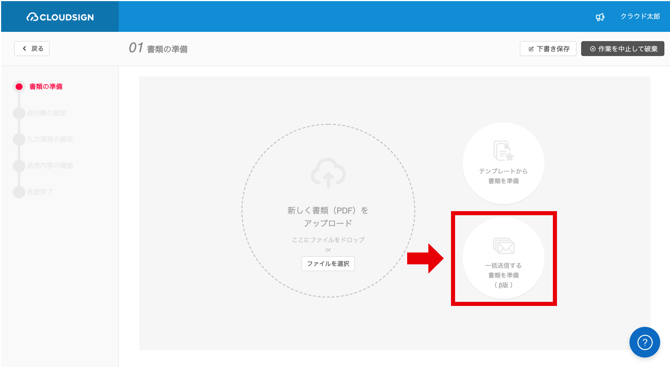Open the blue help question mark button
670x368 pixels.
pos(644,342)
